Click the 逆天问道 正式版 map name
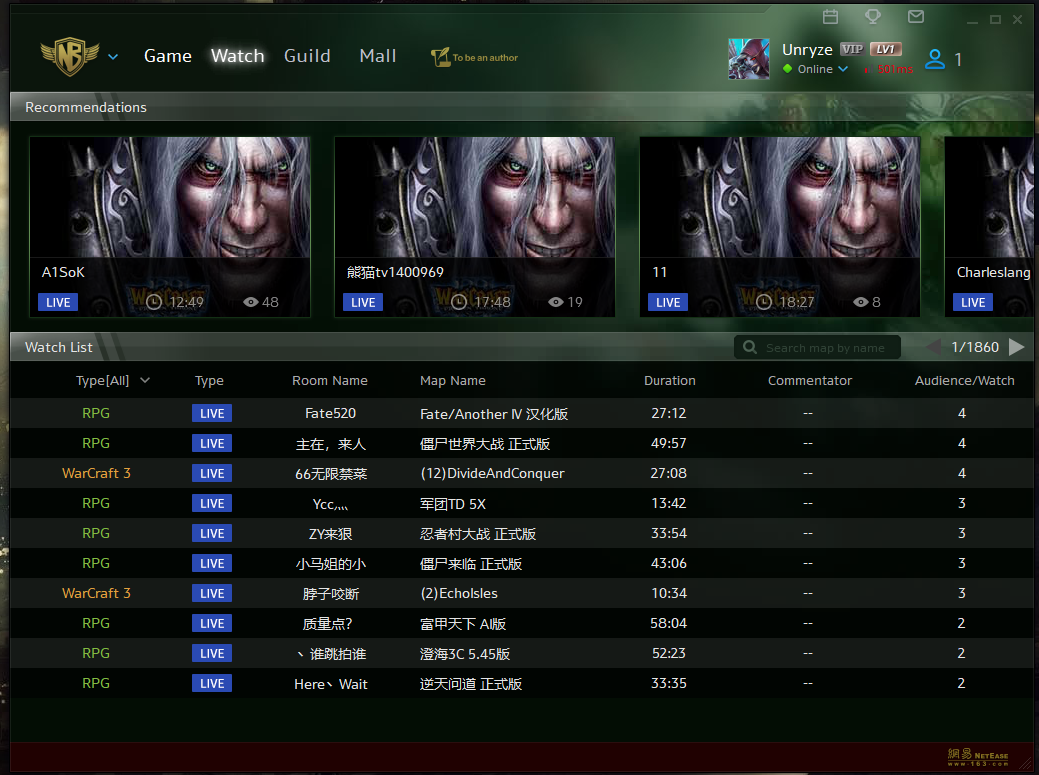1039x775 pixels. click(471, 684)
